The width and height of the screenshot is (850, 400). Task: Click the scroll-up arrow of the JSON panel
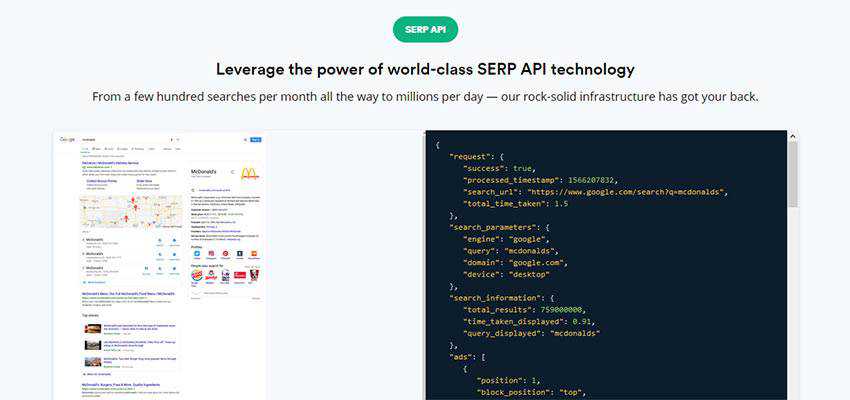tap(792, 136)
